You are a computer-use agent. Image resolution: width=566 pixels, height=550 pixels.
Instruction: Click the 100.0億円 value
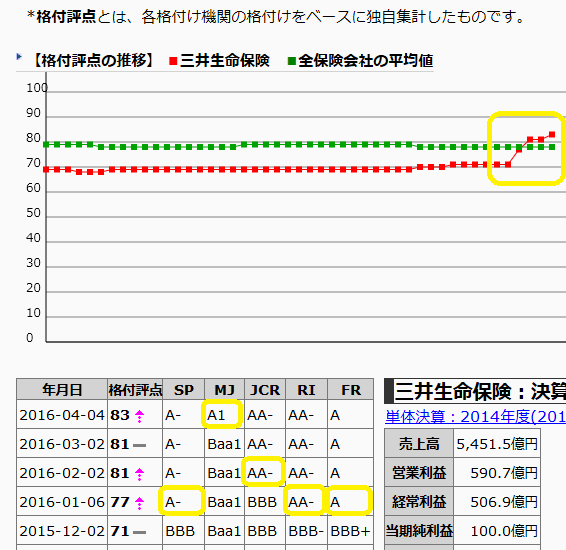point(504,531)
